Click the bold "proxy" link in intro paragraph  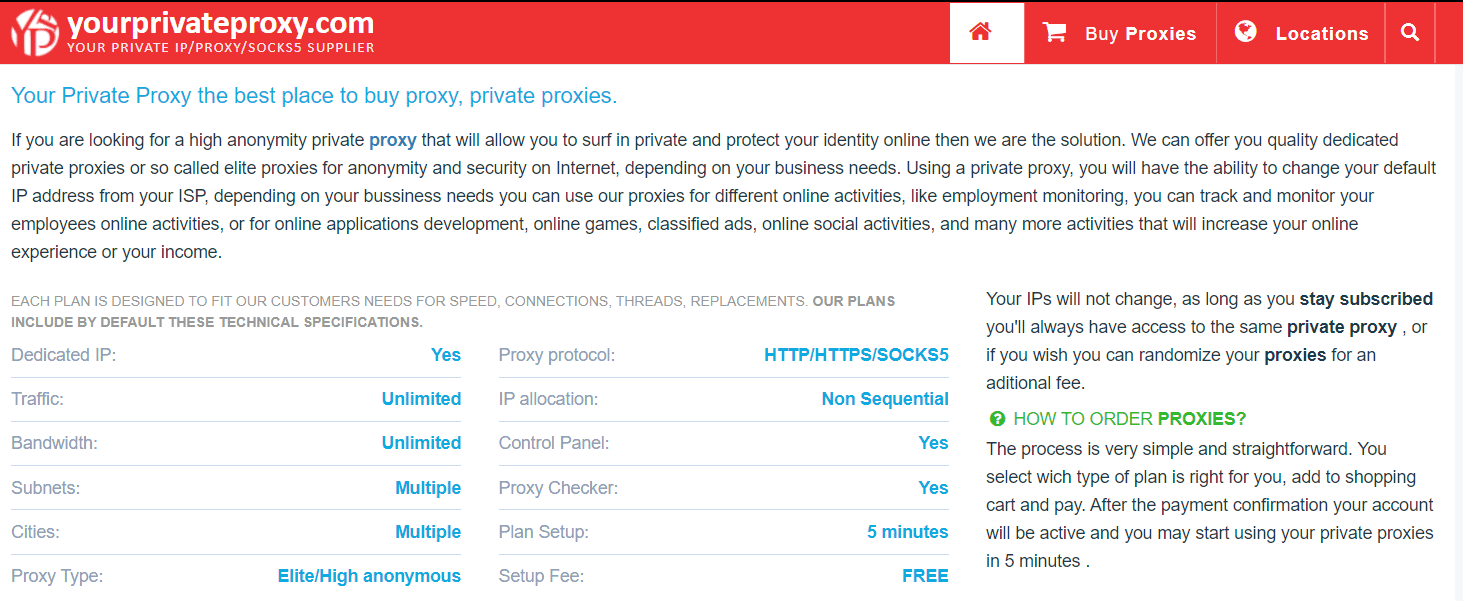[x=392, y=140]
